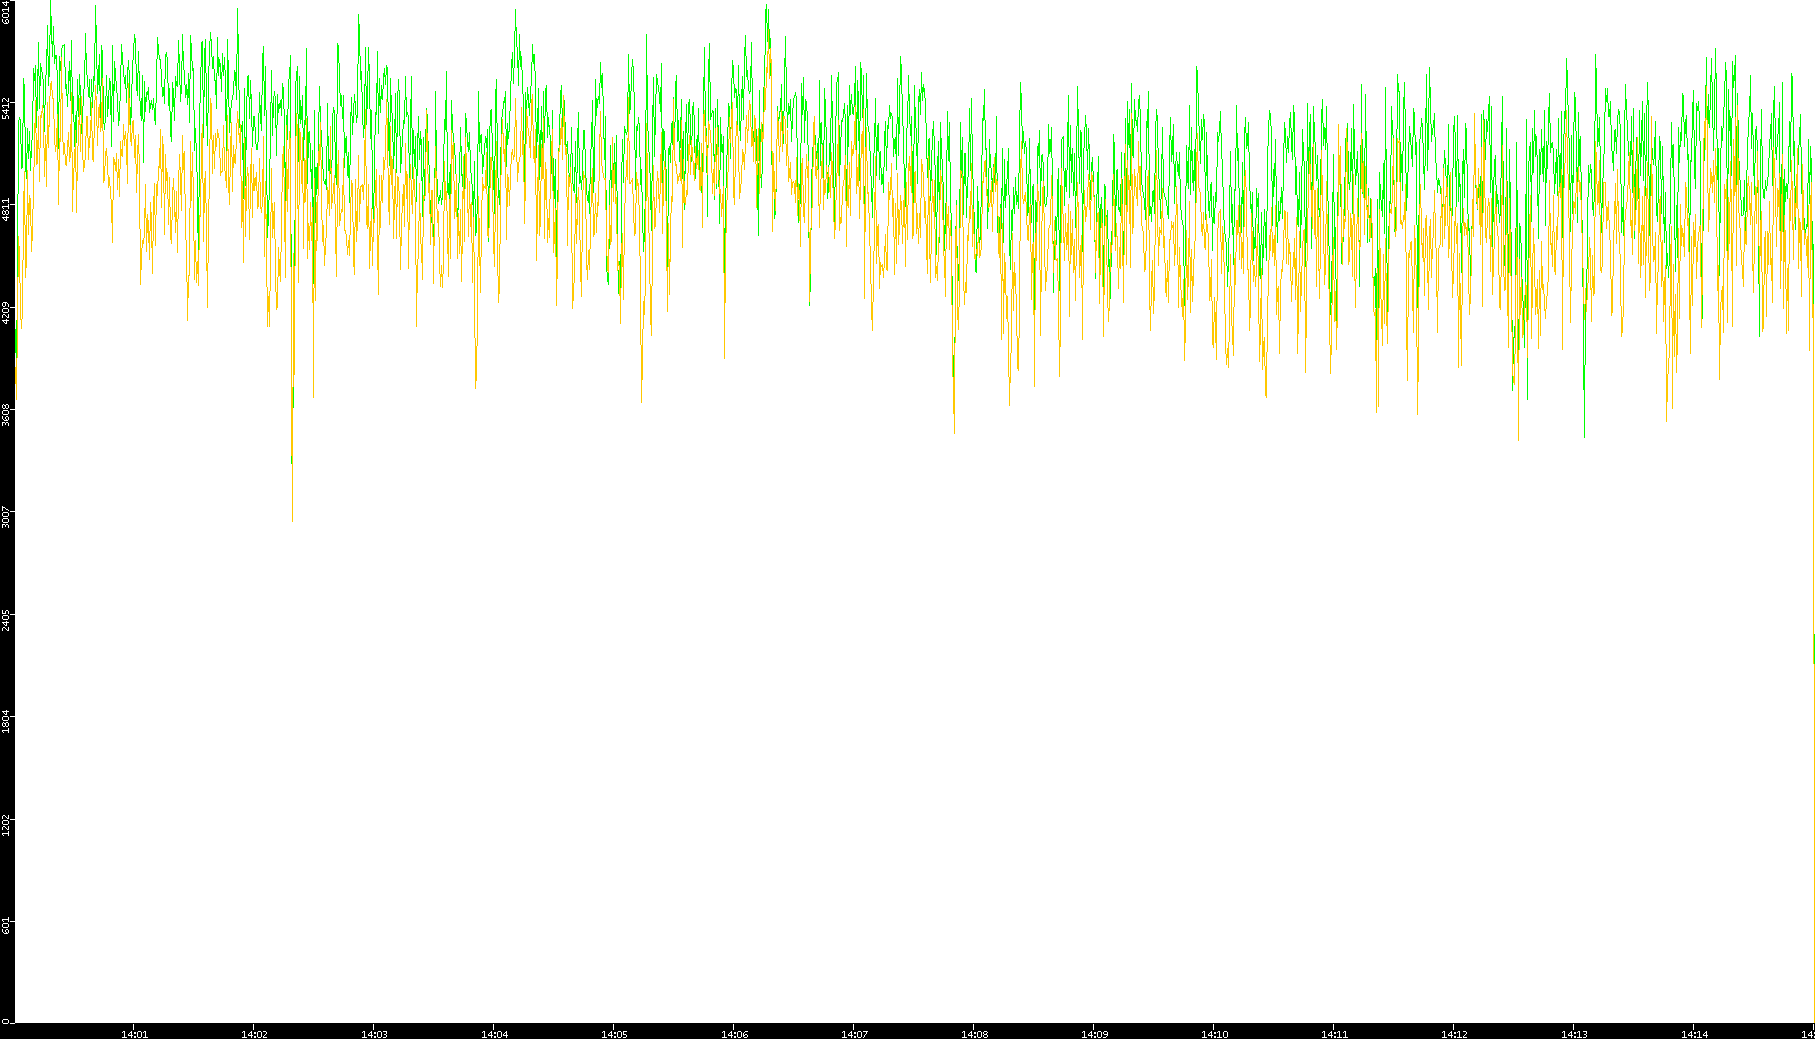1815x1039 pixels.
Task: Click the 14:01 time axis label
Action: (134, 1034)
